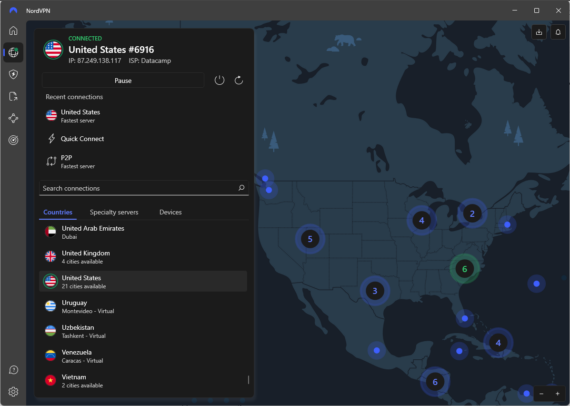Select Uruguay Montevideo row
Screen dimensions: 570x406
(x=143, y=306)
